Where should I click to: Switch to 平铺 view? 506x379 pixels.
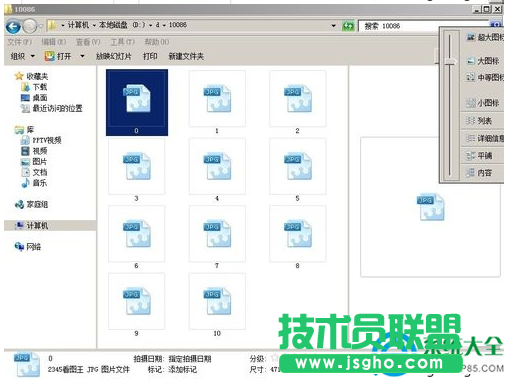(479, 156)
